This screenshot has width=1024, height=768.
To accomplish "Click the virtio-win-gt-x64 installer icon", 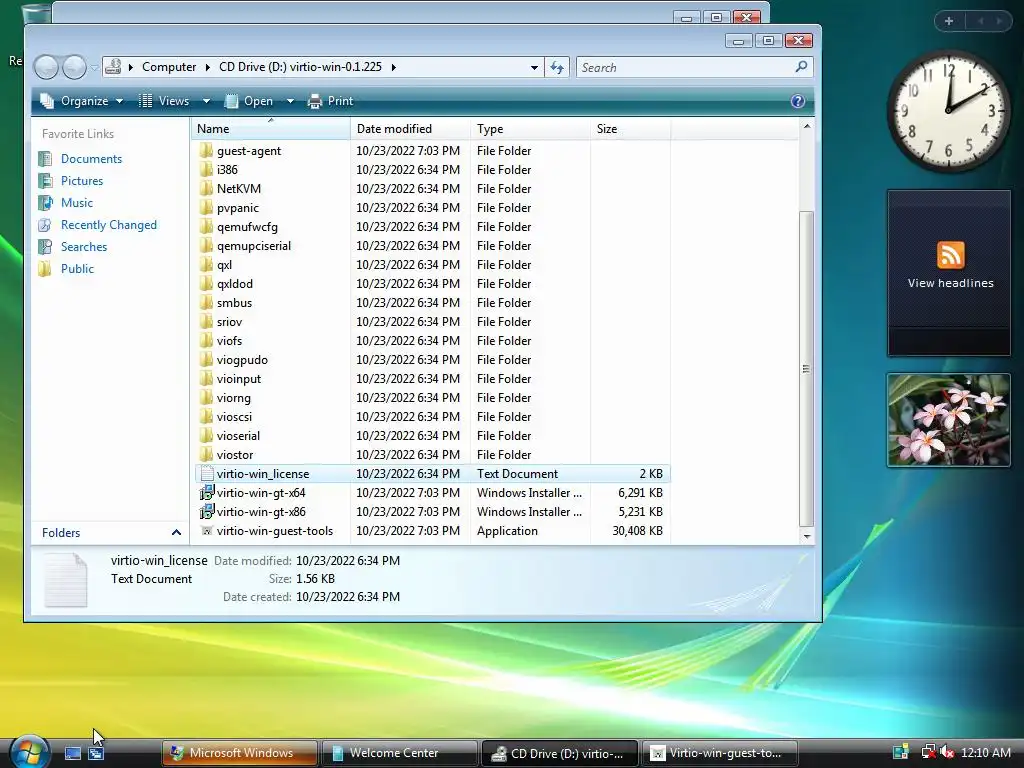I will click(206, 493).
